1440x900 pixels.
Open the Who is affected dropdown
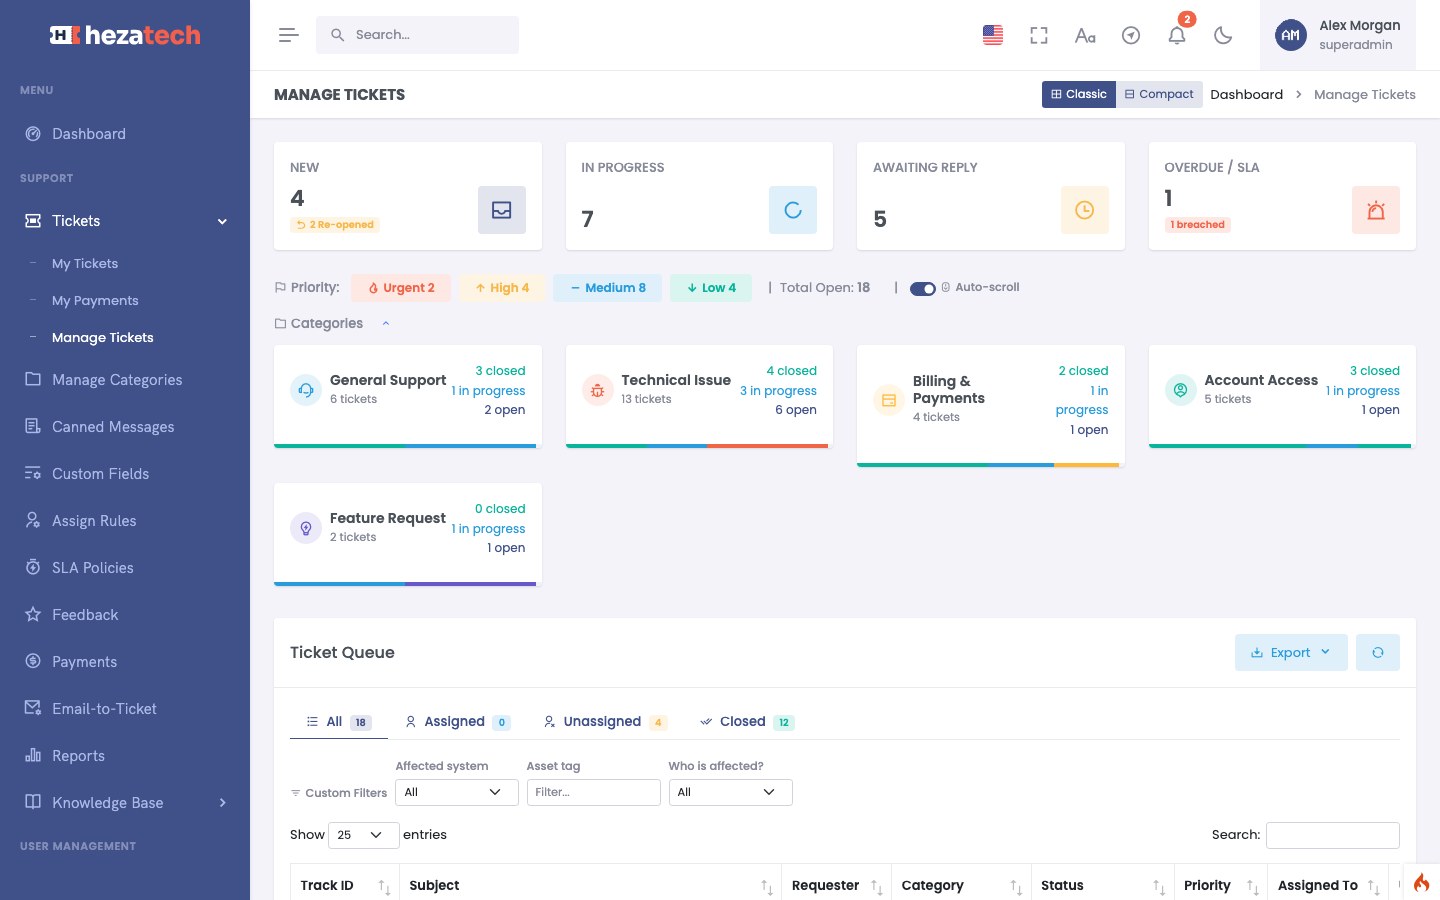pyautogui.click(x=730, y=792)
